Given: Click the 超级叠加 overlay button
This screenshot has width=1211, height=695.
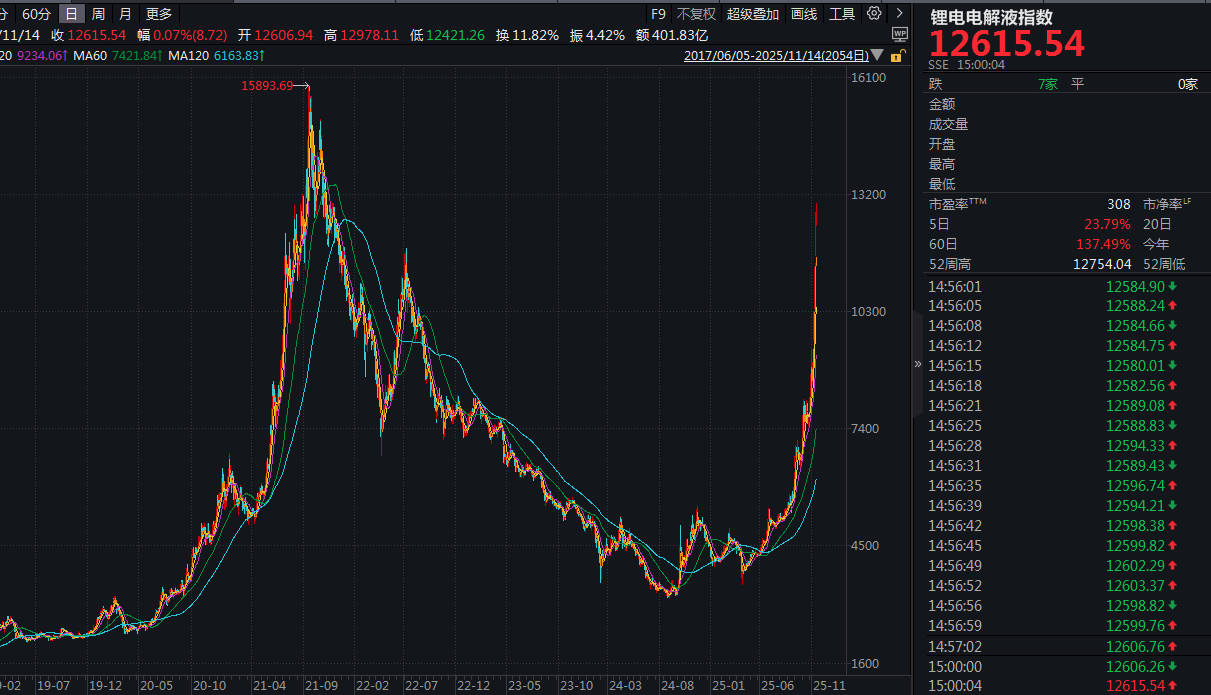Looking at the screenshot, I should click(x=752, y=14).
